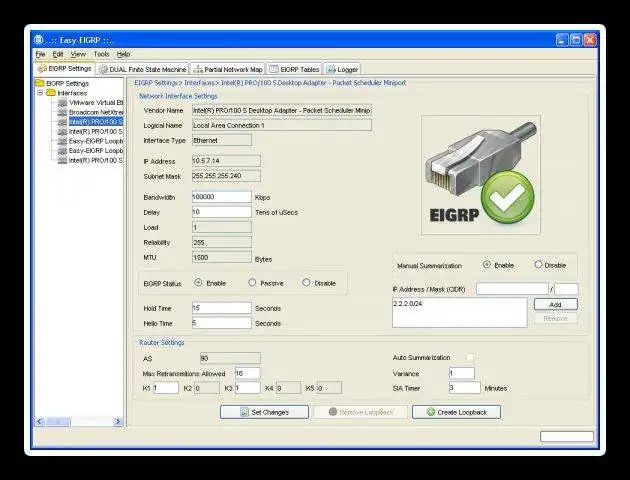The height and width of the screenshot is (480, 630).
Task: Disable Manual Summarization radio button
Action: 538,264
